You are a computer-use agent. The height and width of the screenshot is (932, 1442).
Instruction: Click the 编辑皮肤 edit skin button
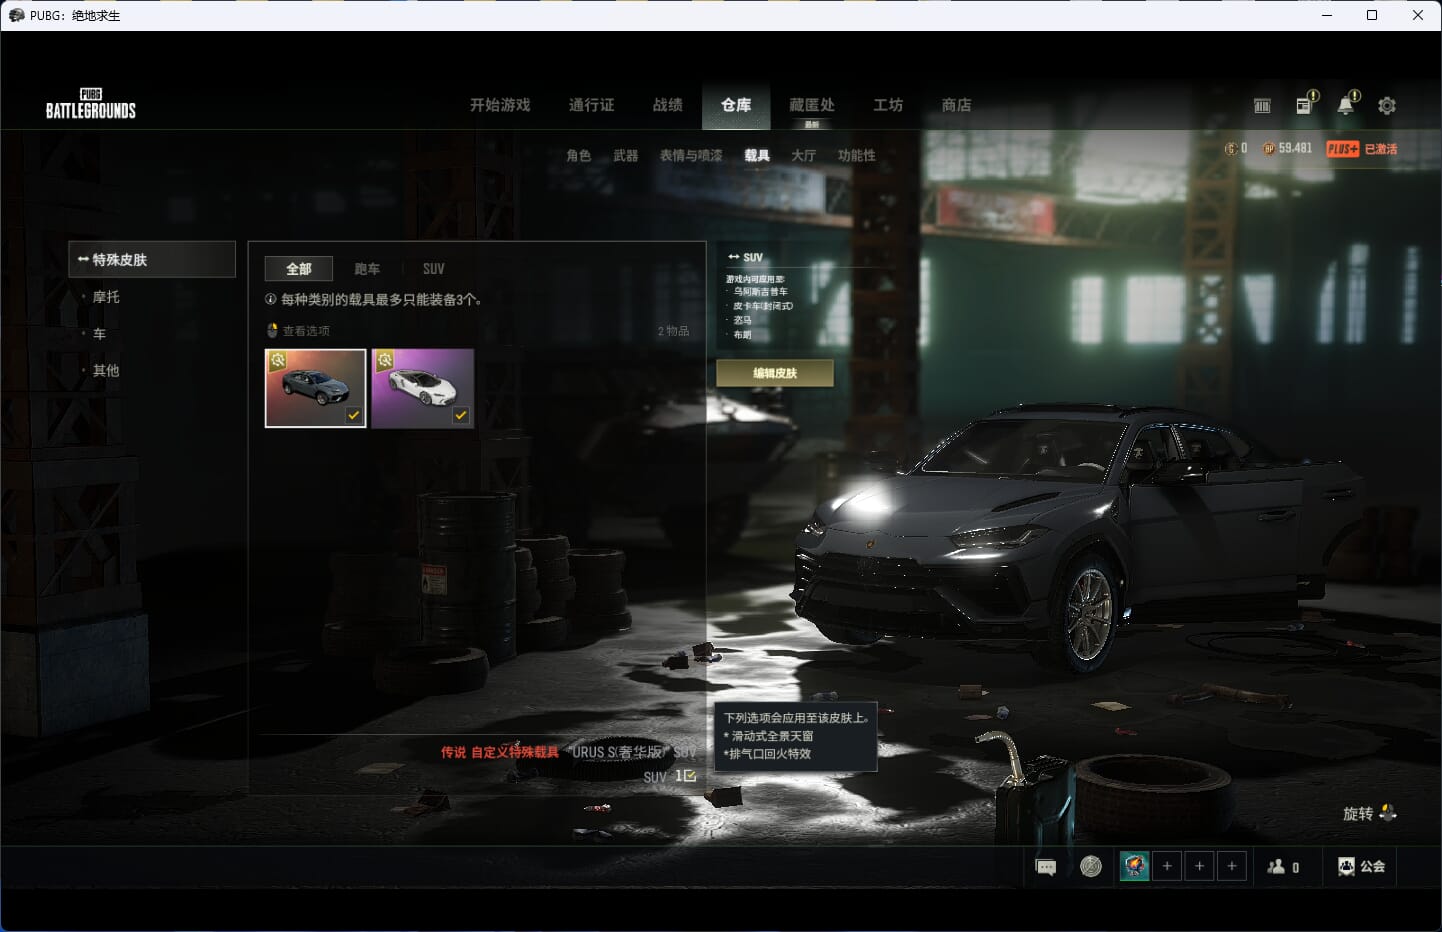[775, 373]
